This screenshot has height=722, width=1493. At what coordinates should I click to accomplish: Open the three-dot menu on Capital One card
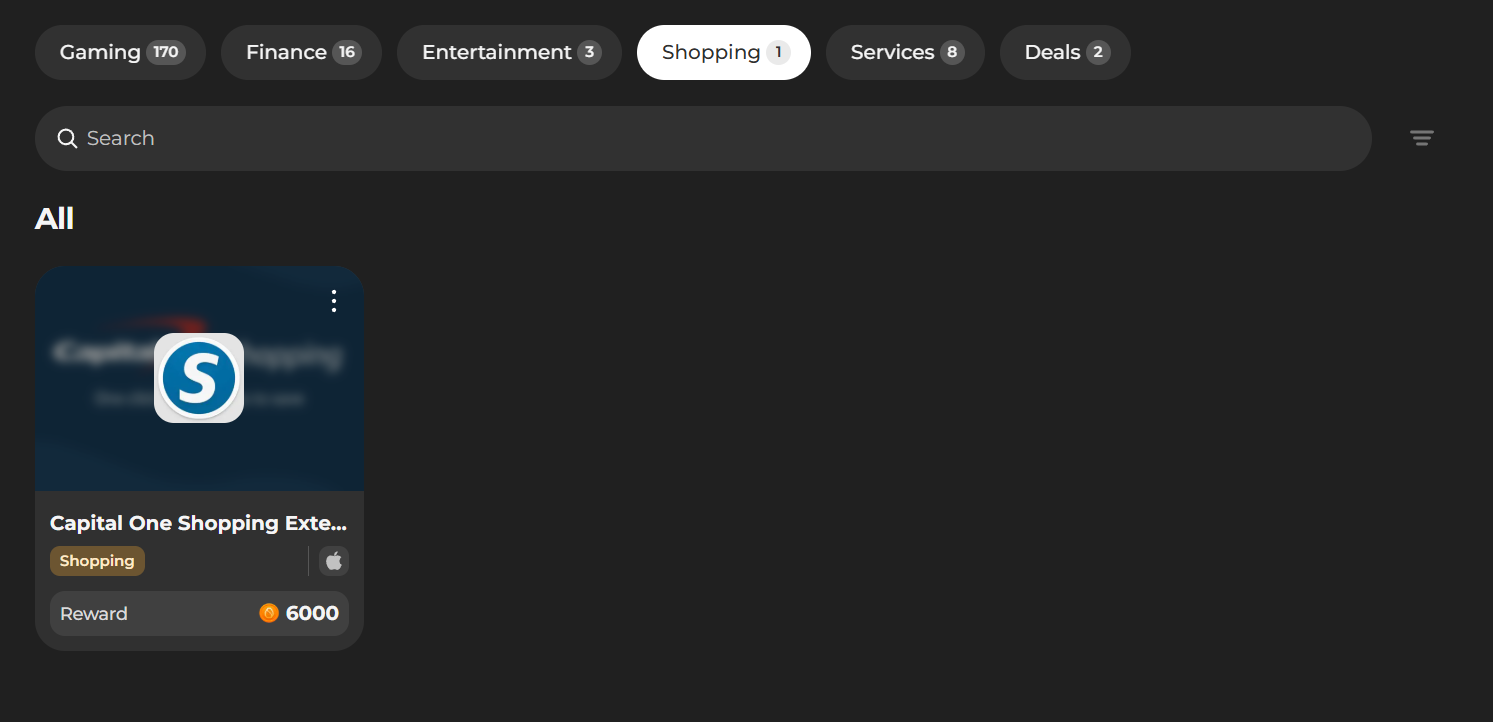(334, 301)
